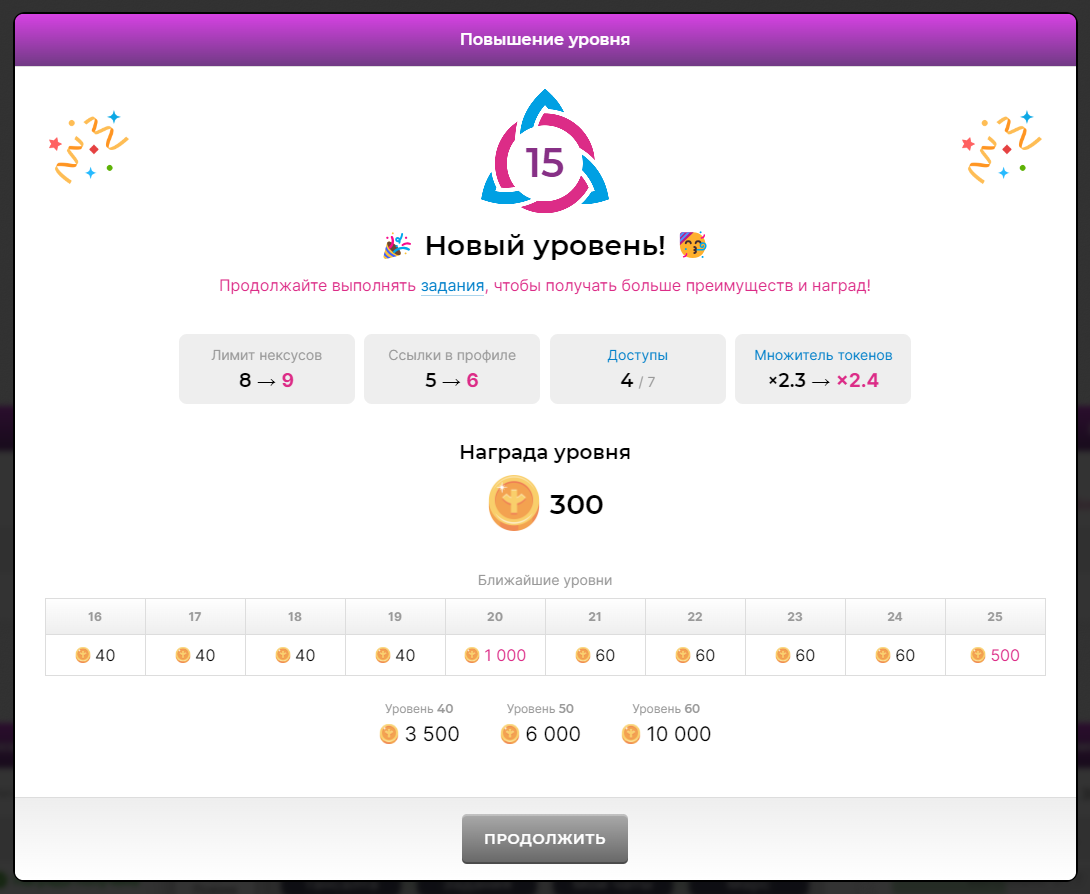Click level 16 column header
The image size is (1090, 894).
95,617
